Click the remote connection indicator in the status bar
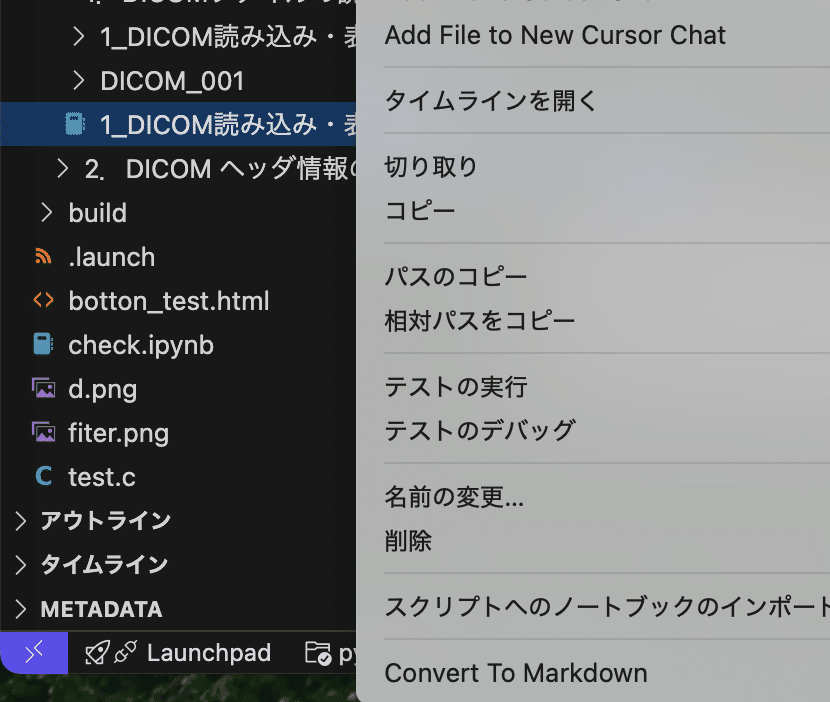 click(33, 652)
